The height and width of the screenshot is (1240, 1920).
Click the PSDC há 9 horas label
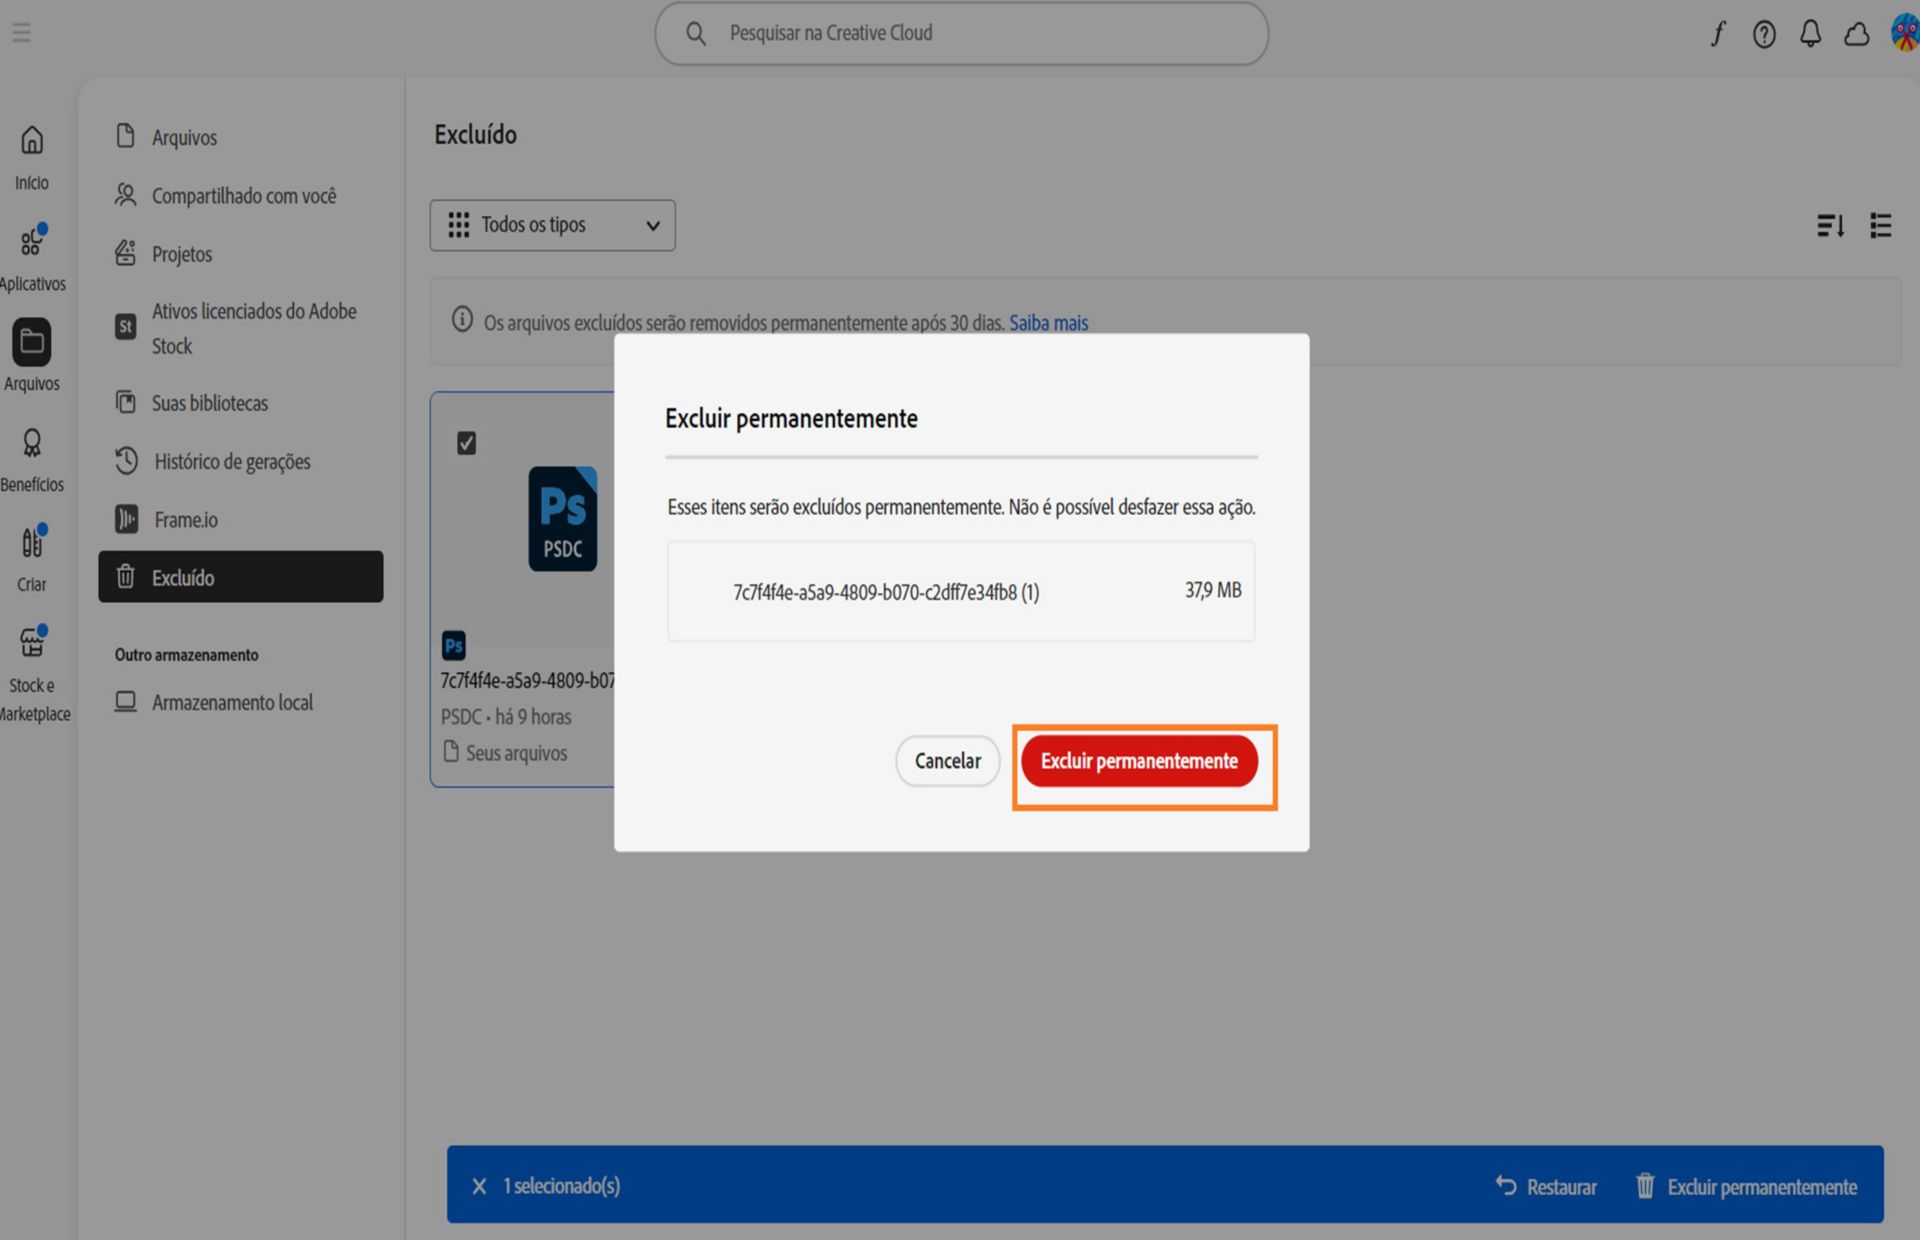(x=506, y=717)
